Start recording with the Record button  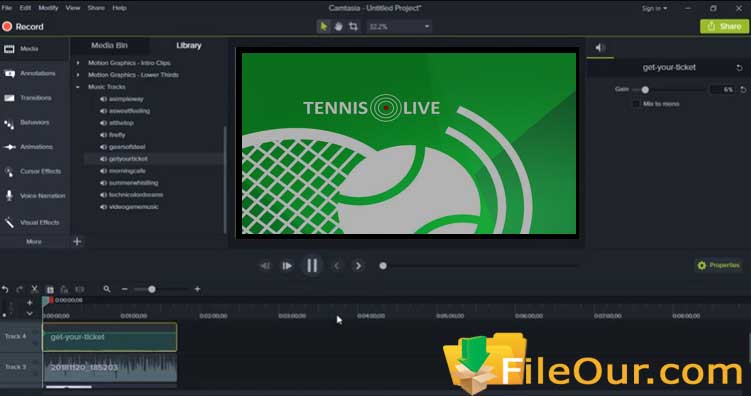point(23,27)
